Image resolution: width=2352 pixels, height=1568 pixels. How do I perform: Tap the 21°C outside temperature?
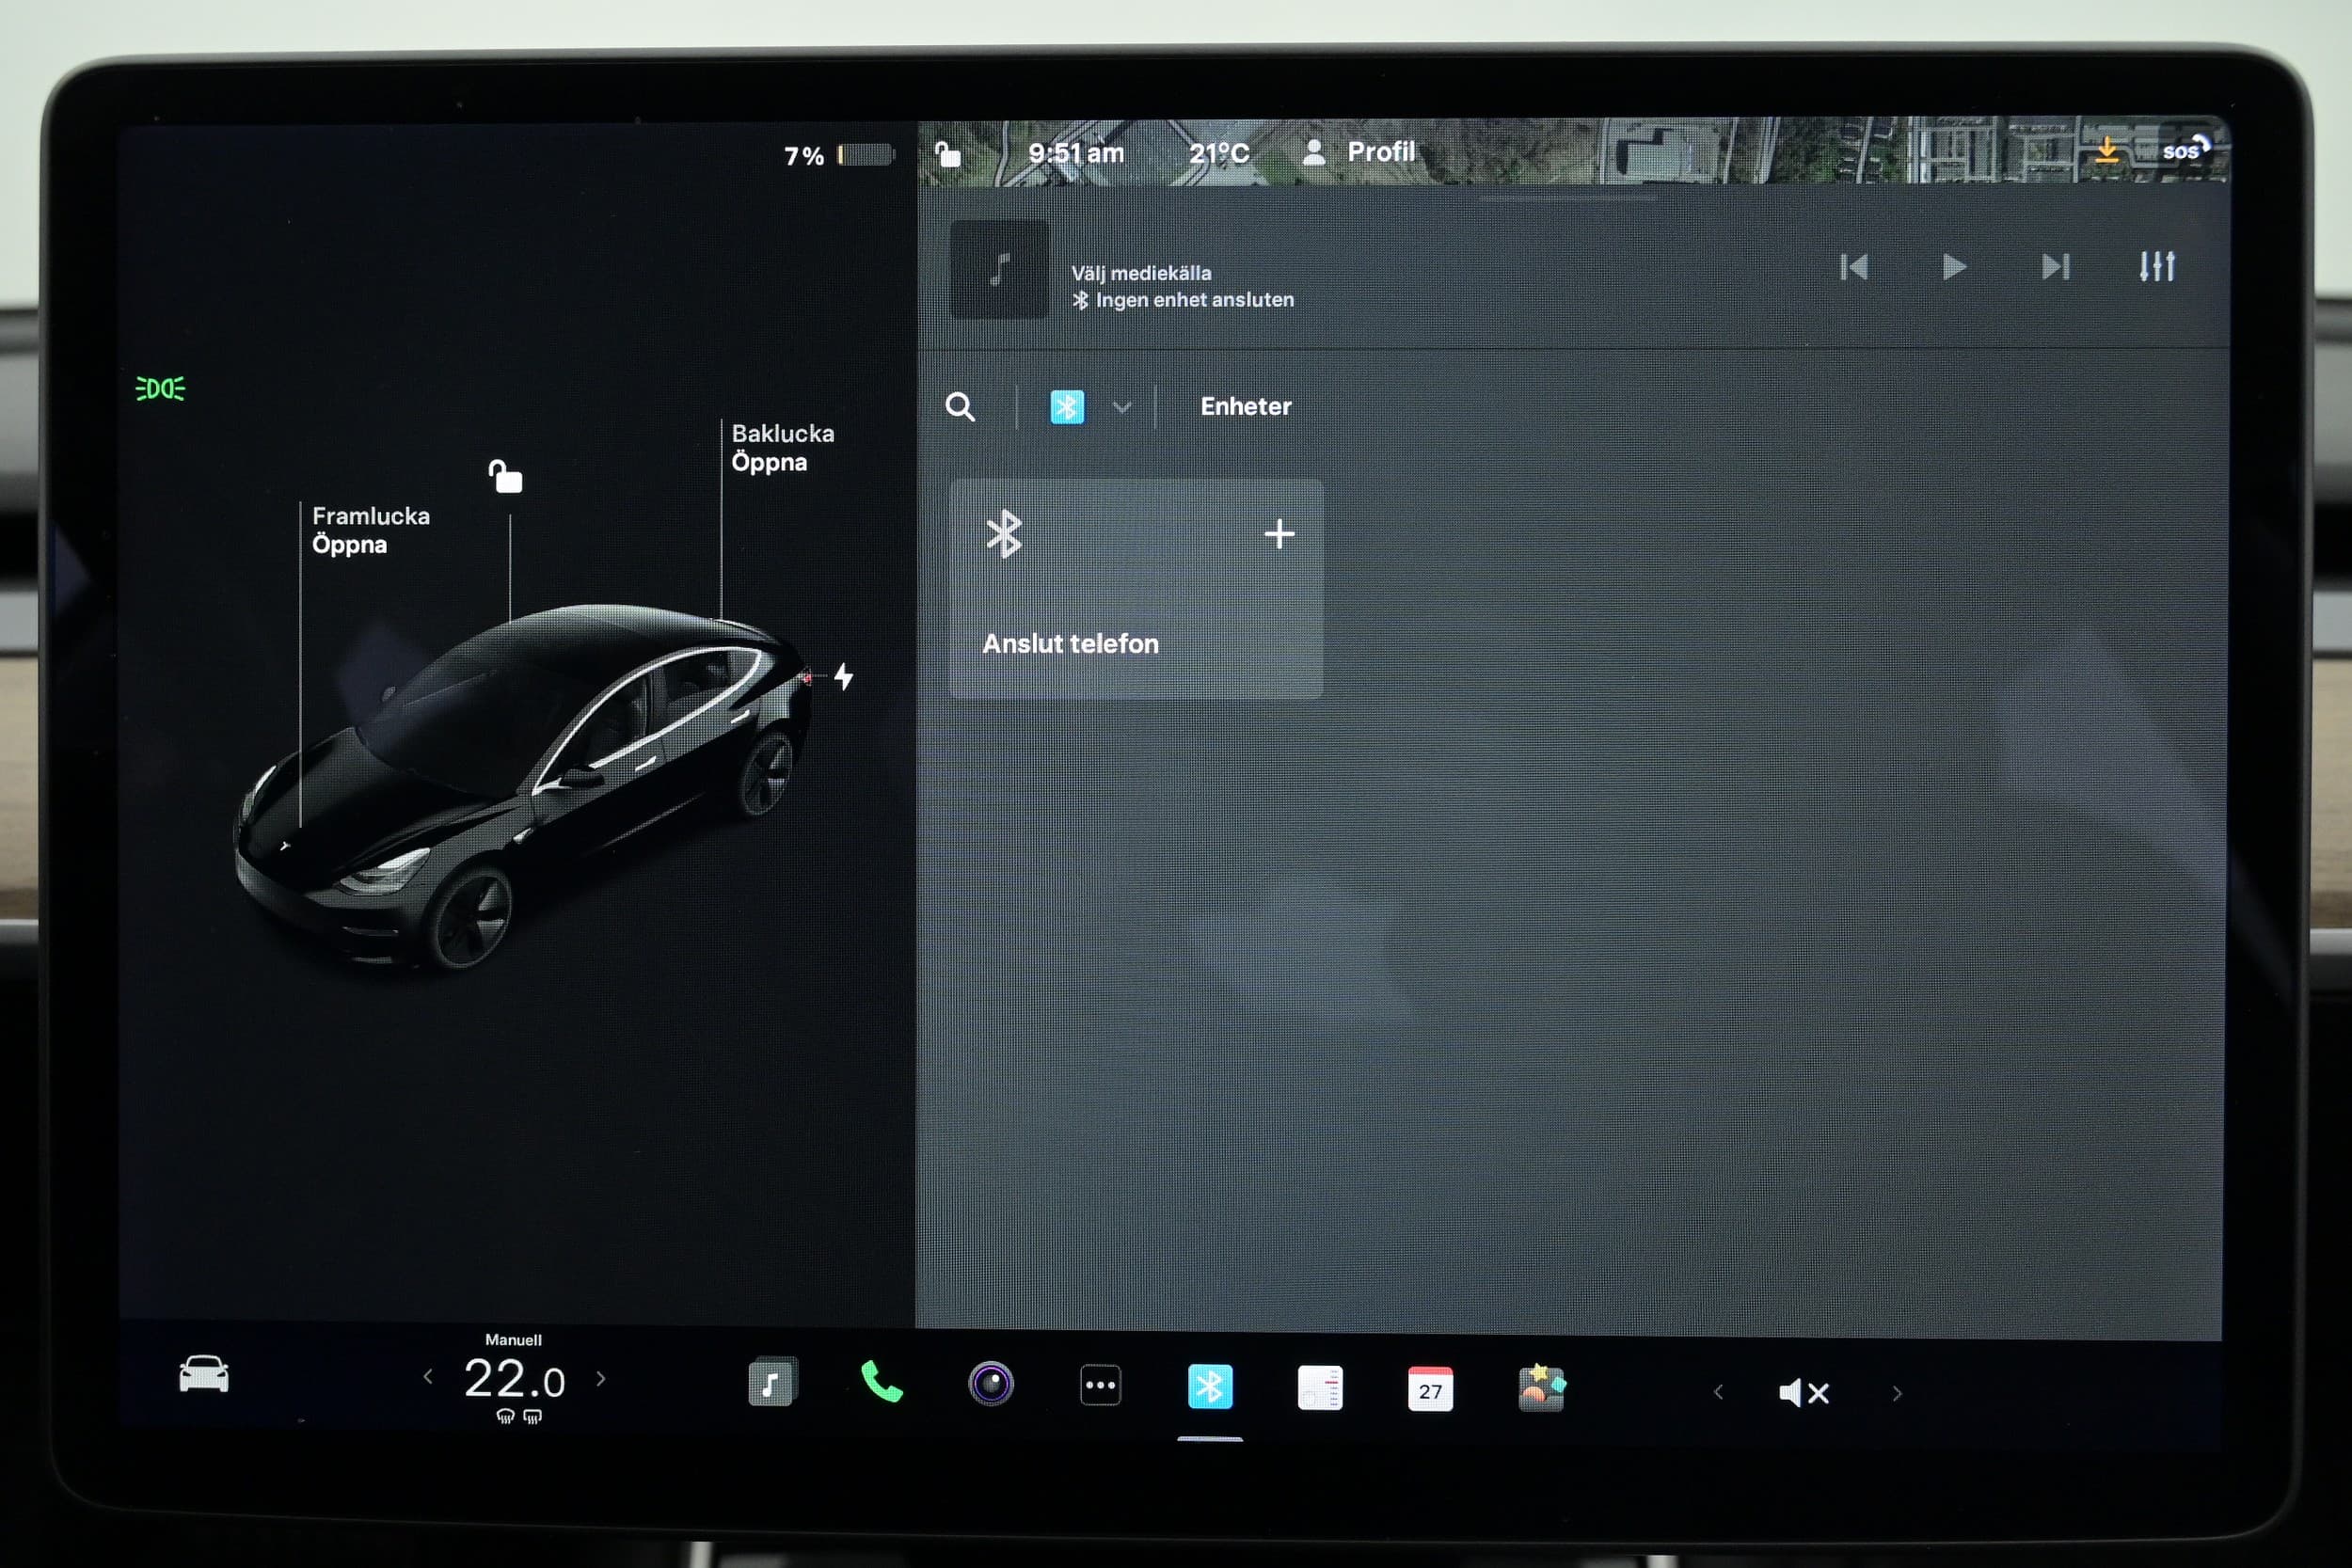point(1219,153)
